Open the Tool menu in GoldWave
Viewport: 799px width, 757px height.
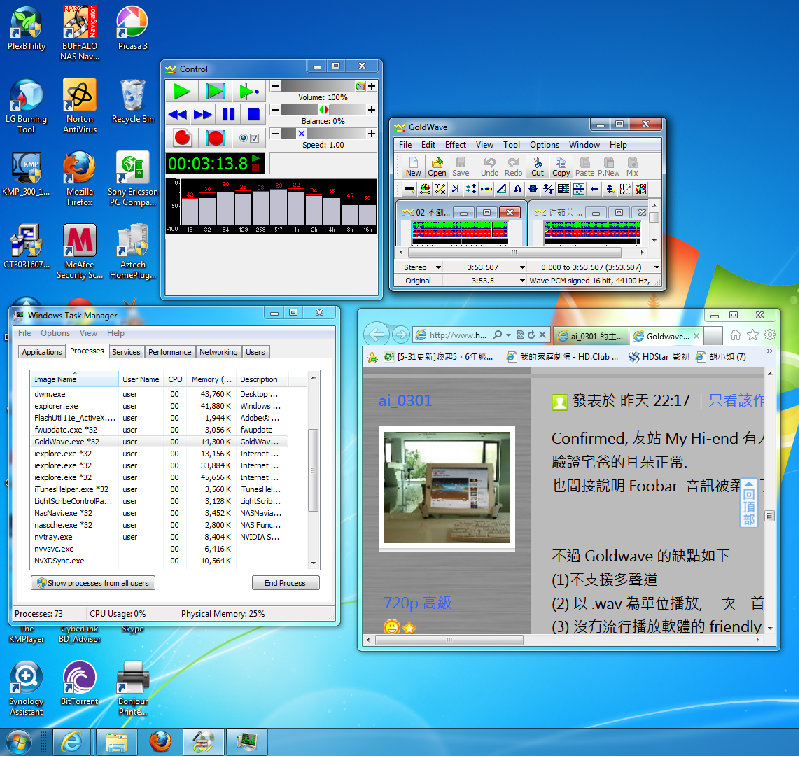point(511,145)
